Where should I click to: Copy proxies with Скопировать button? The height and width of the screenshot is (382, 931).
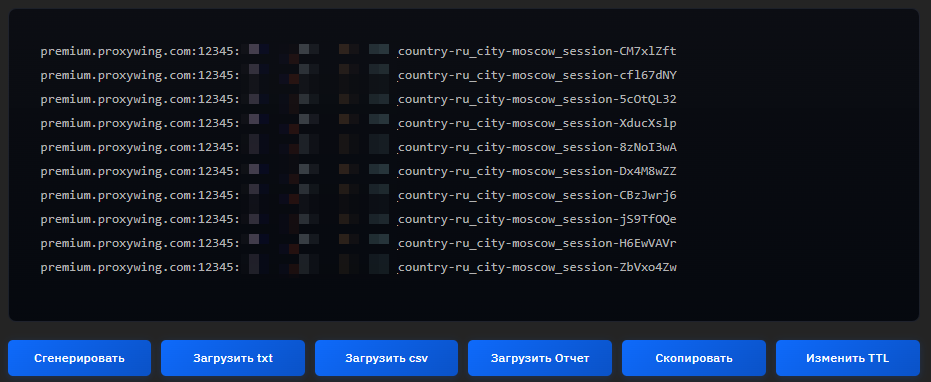coord(694,358)
